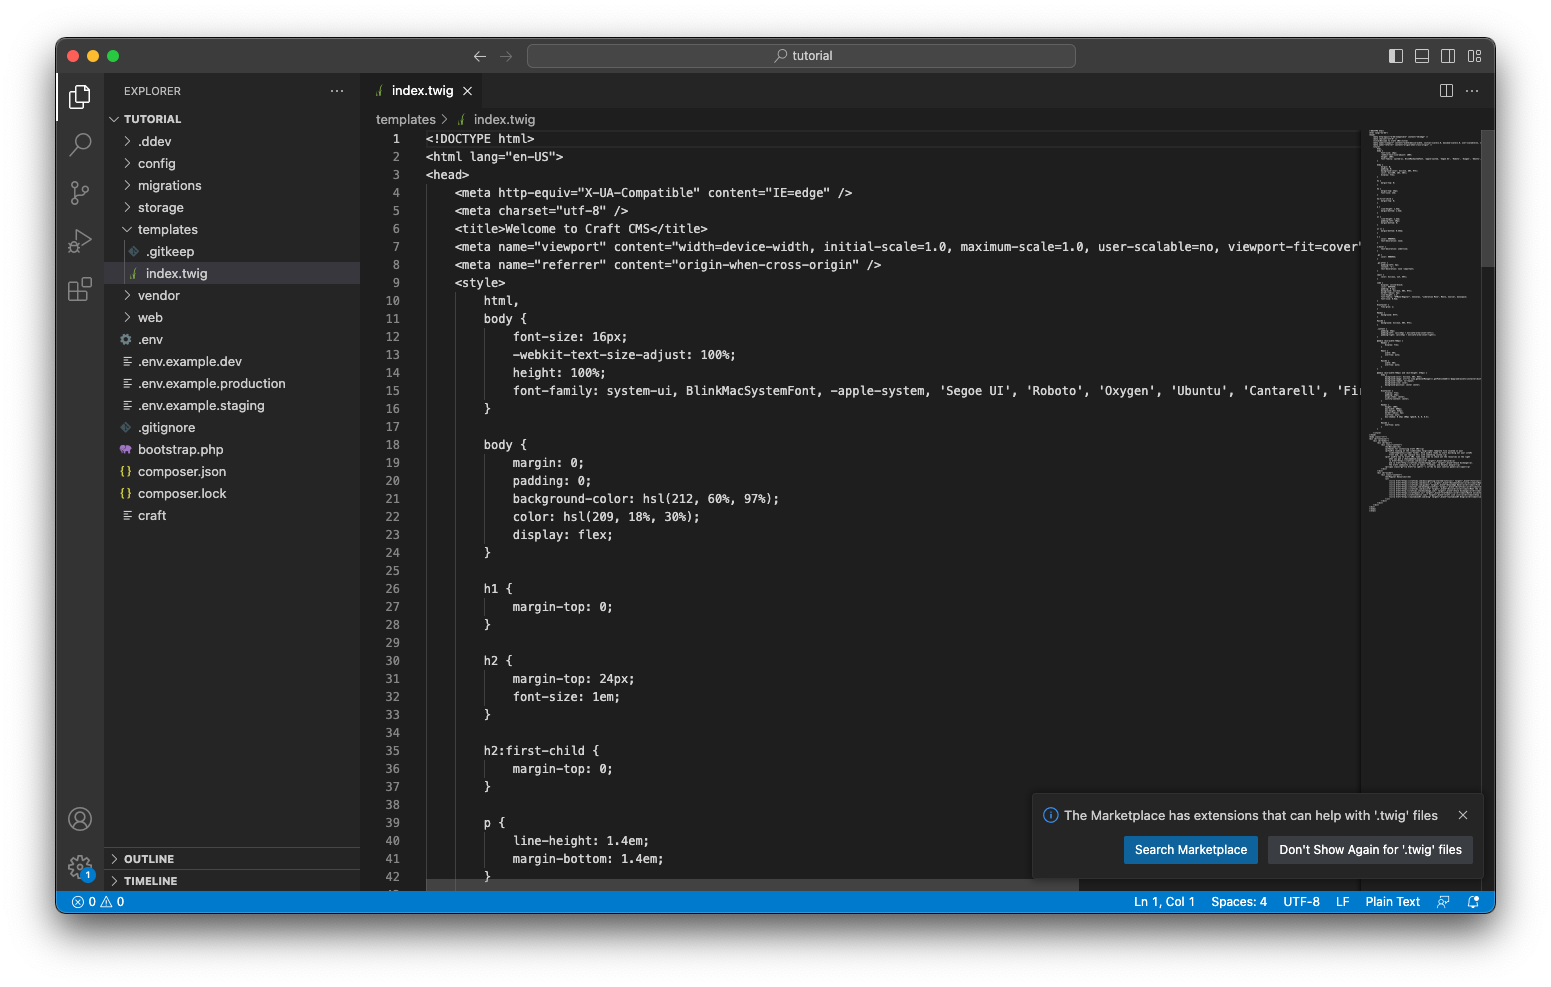Open the Search view in the activity bar

click(80, 145)
